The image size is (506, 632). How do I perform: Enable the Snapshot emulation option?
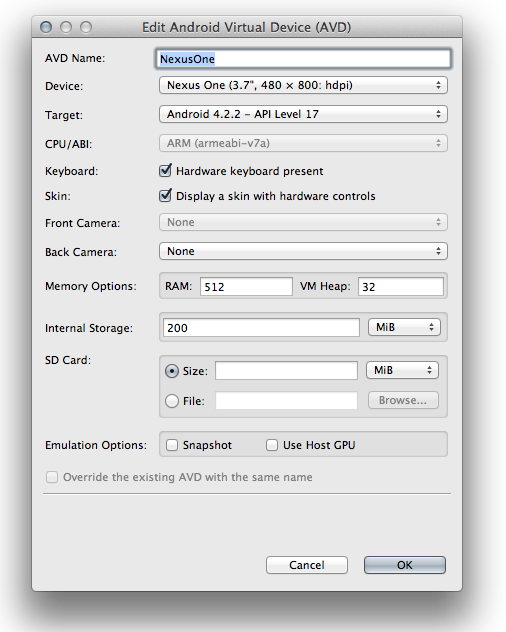click(172, 445)
